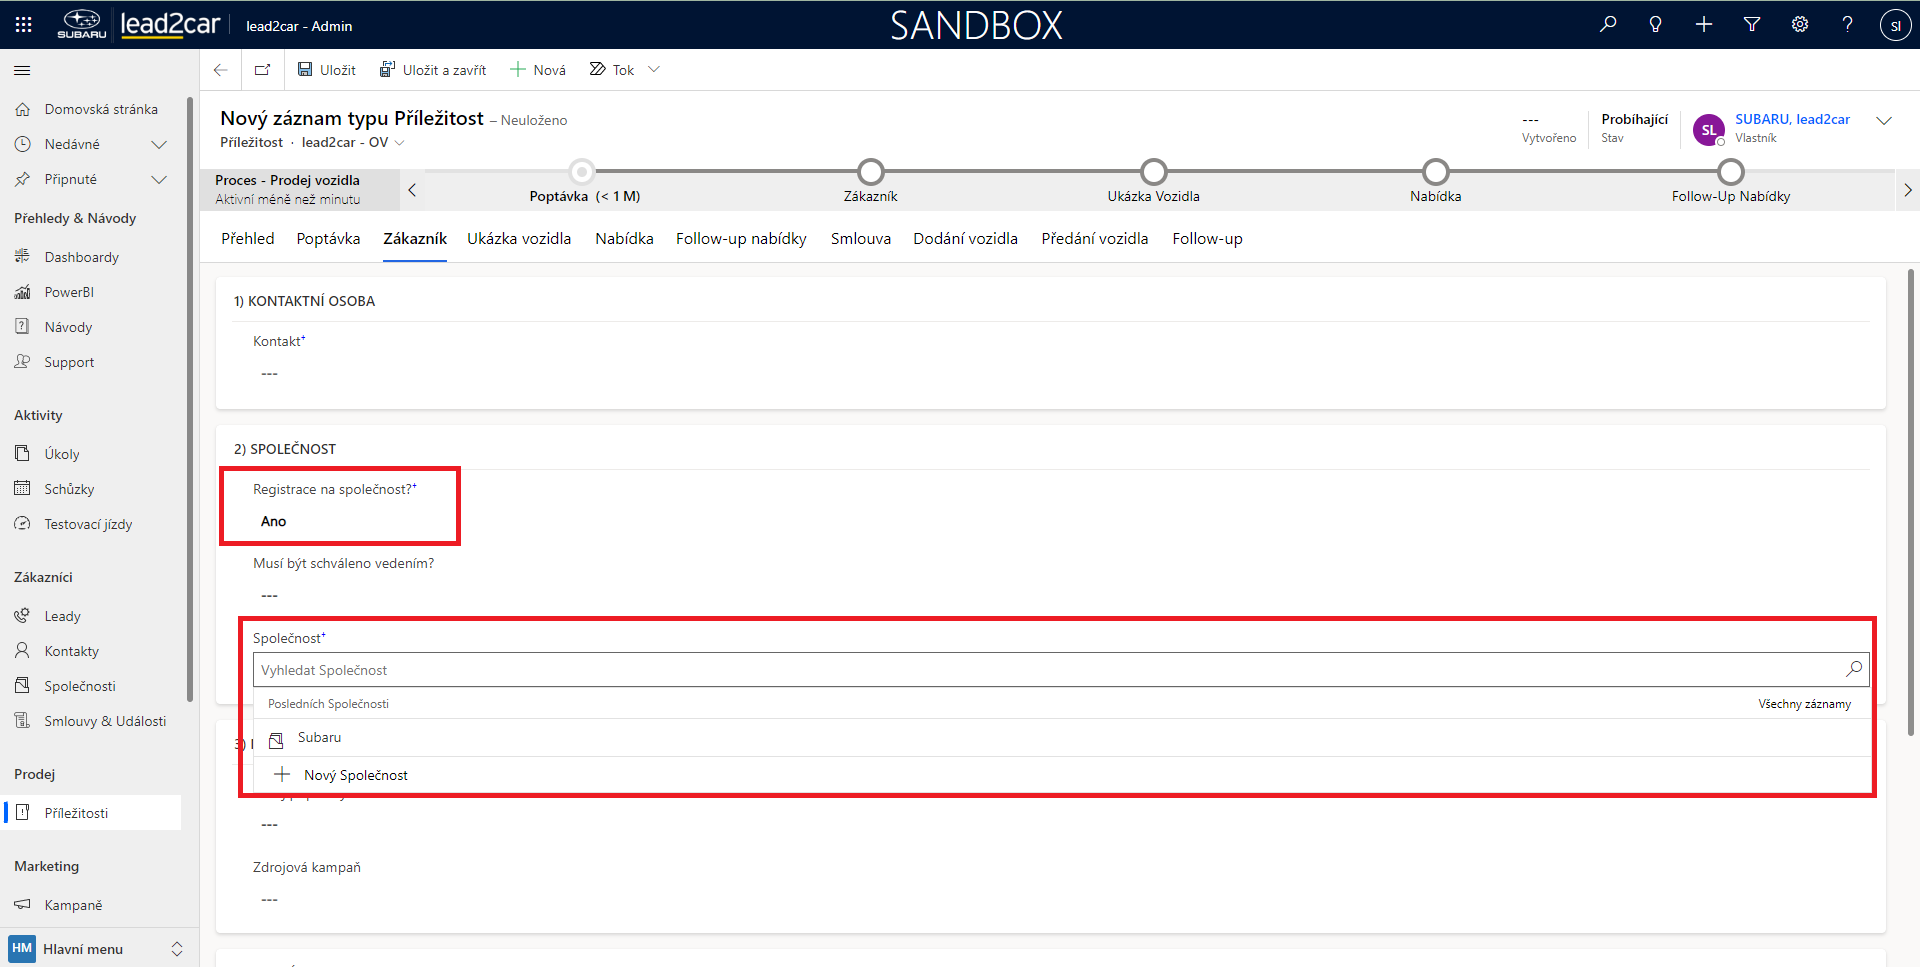Switch to the Poptávka tab
The width and height of the screenshot is (1920, 967).
pyautogui.click(x=328, y=239)
